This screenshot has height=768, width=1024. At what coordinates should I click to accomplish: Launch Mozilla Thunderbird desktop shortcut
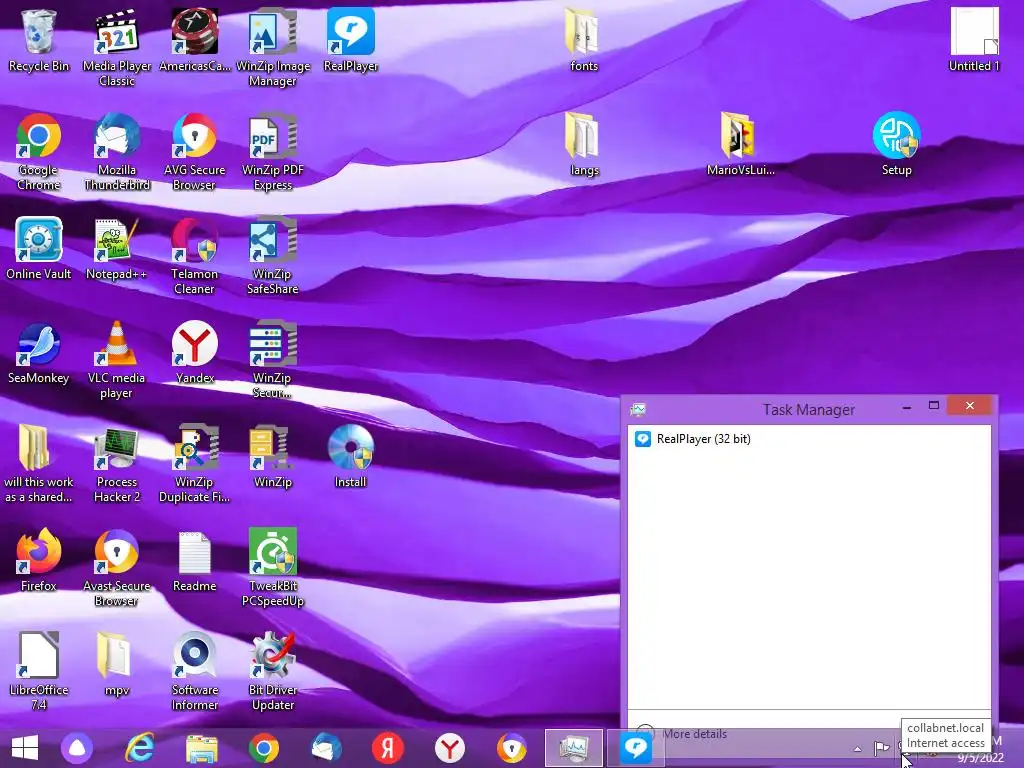tap(117, 152)
